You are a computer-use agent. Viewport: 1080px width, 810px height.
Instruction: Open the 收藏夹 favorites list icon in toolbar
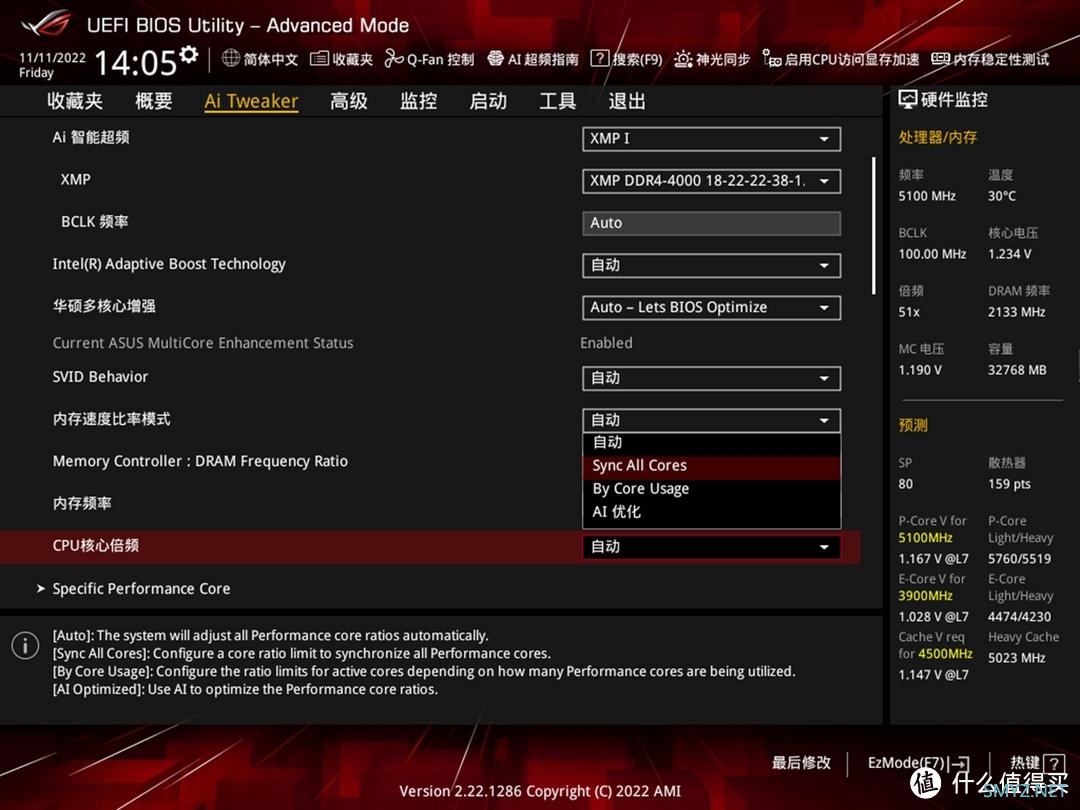pos(319,59)
